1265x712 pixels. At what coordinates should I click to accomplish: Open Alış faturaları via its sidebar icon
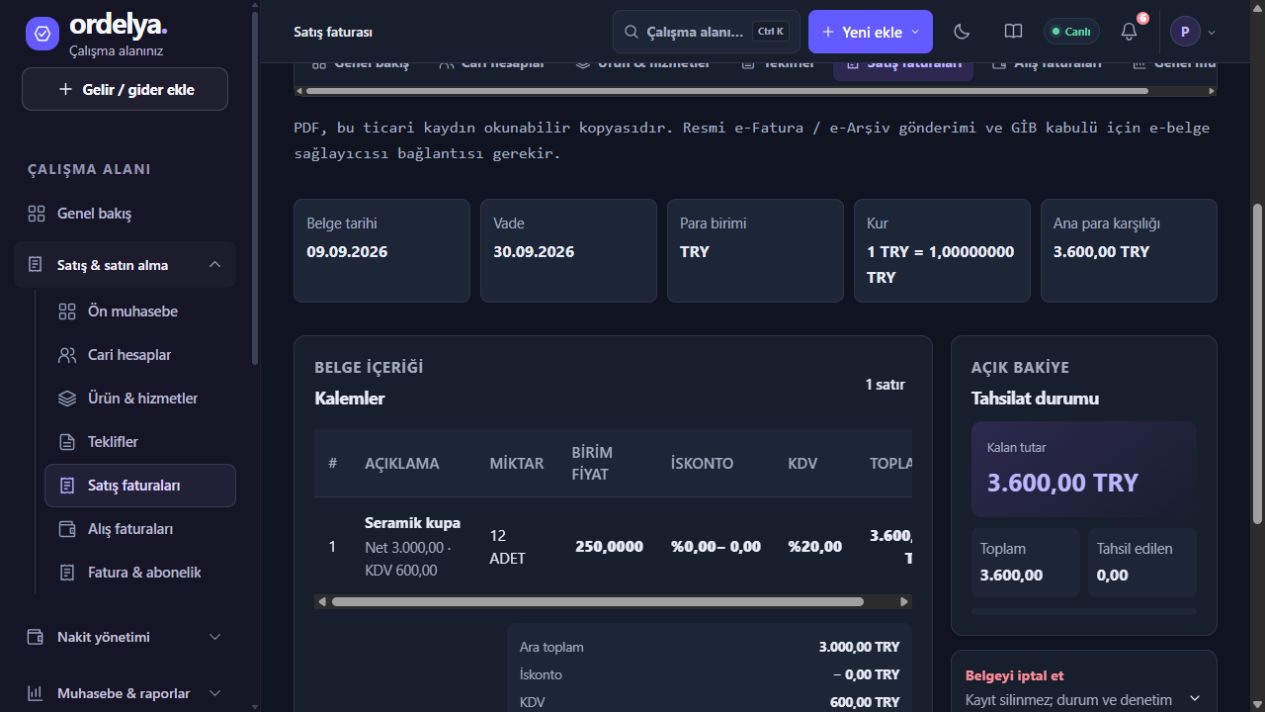[x=67, y=529]
